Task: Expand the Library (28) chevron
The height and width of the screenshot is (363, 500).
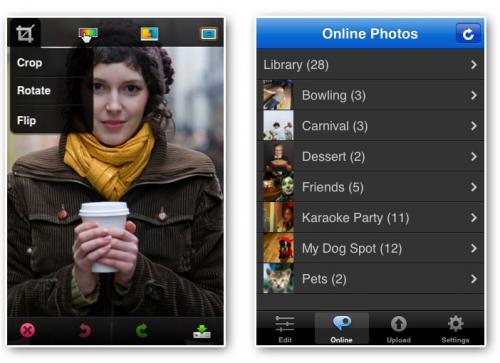Action: (x=474, y=65)
